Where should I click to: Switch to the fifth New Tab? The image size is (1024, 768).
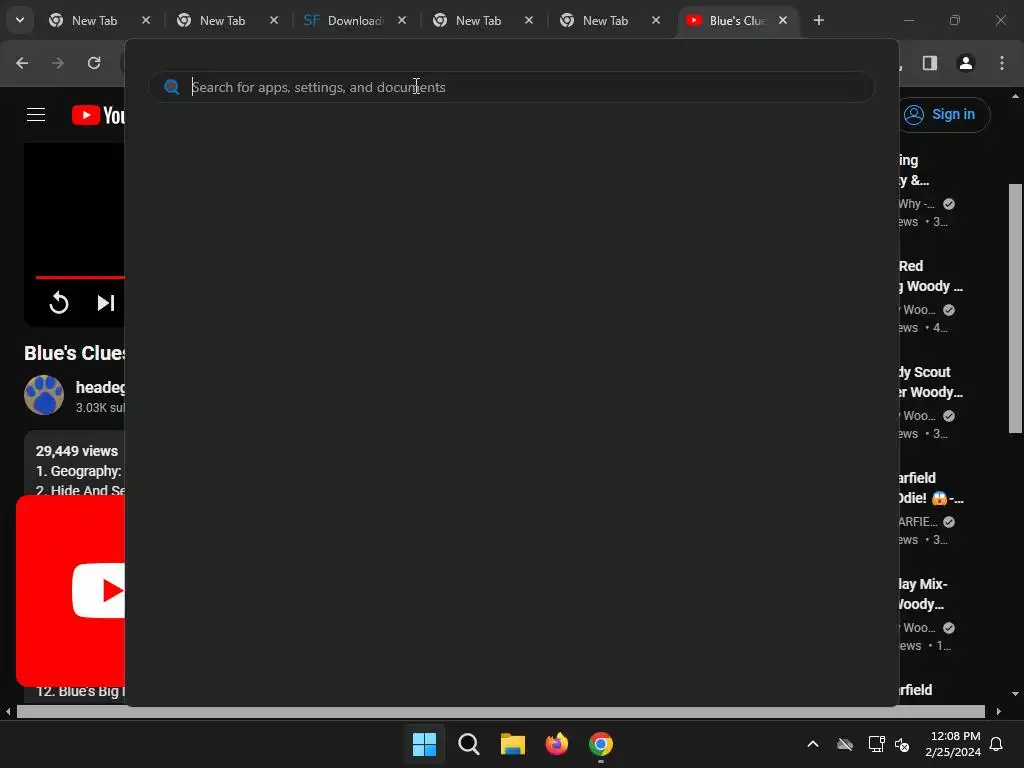(605, 21)
